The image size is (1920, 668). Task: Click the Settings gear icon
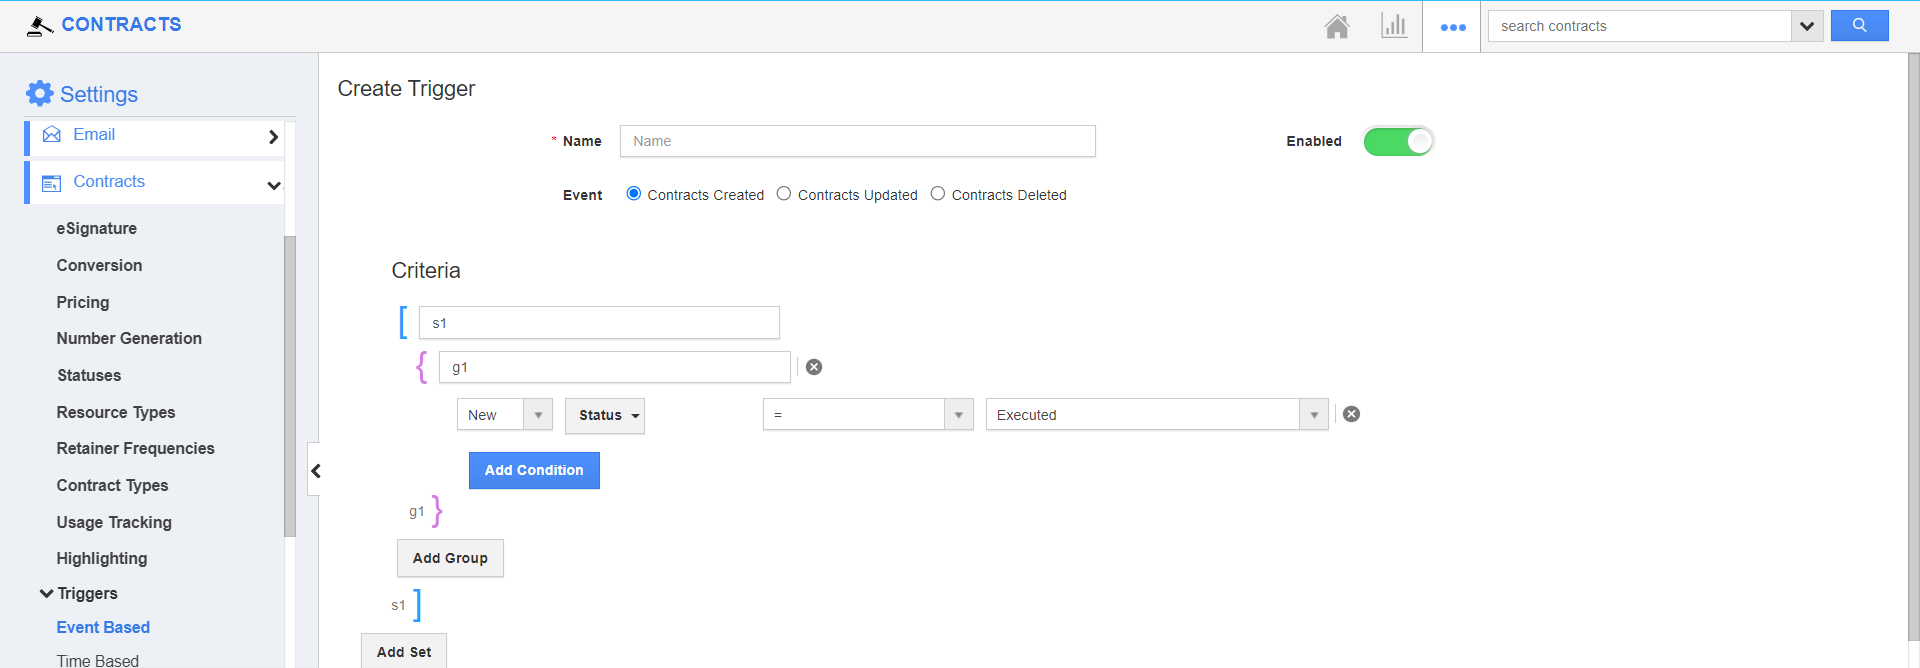click(x=40, y=94)
